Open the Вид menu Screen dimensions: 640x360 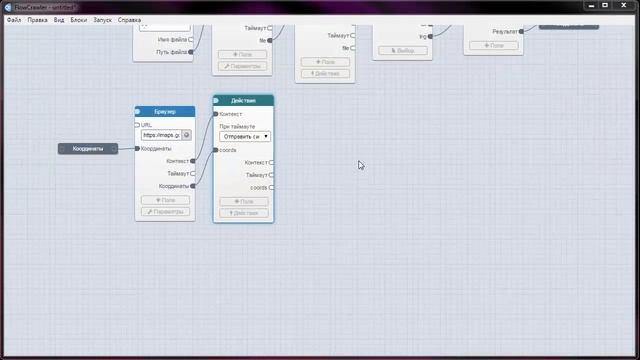click(59, 20)
